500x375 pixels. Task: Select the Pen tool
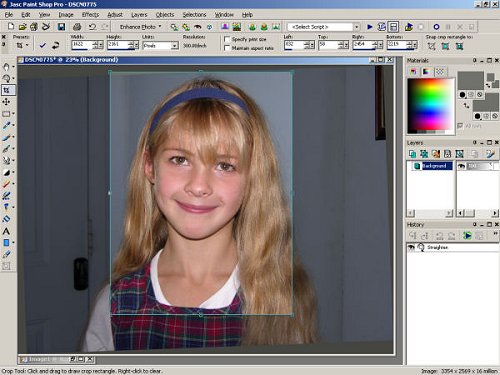pyautogui.click(x=6, y=254)
